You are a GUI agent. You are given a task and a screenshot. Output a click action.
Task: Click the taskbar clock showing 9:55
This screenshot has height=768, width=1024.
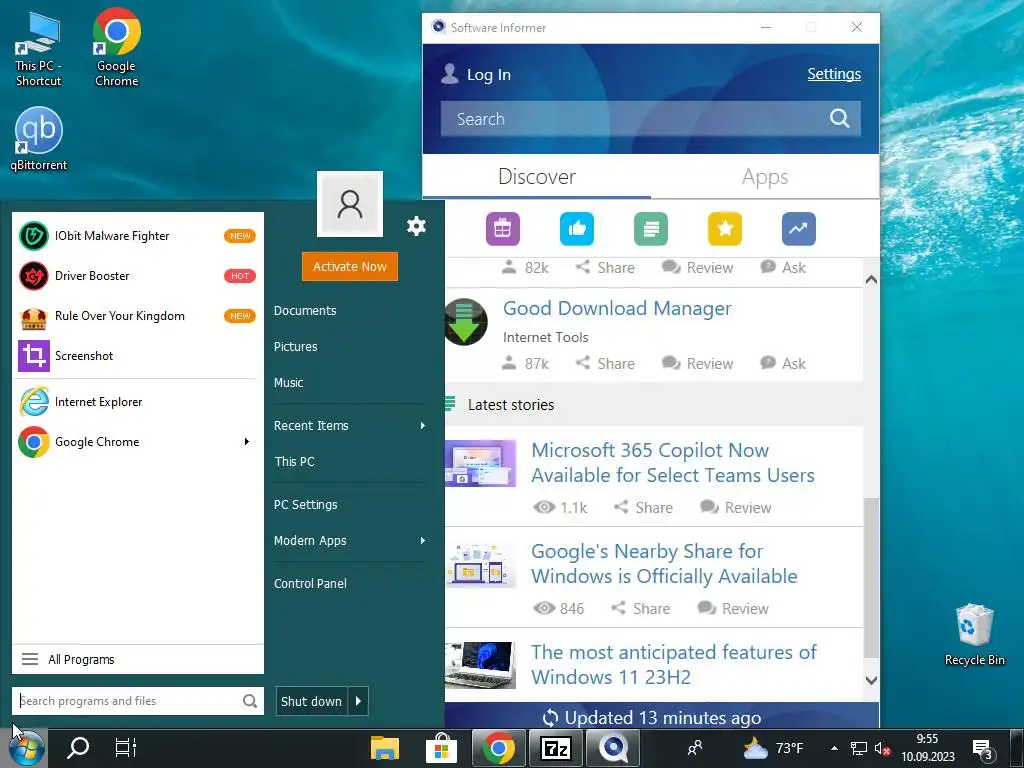pyautogui.click(x=928, y=748)
